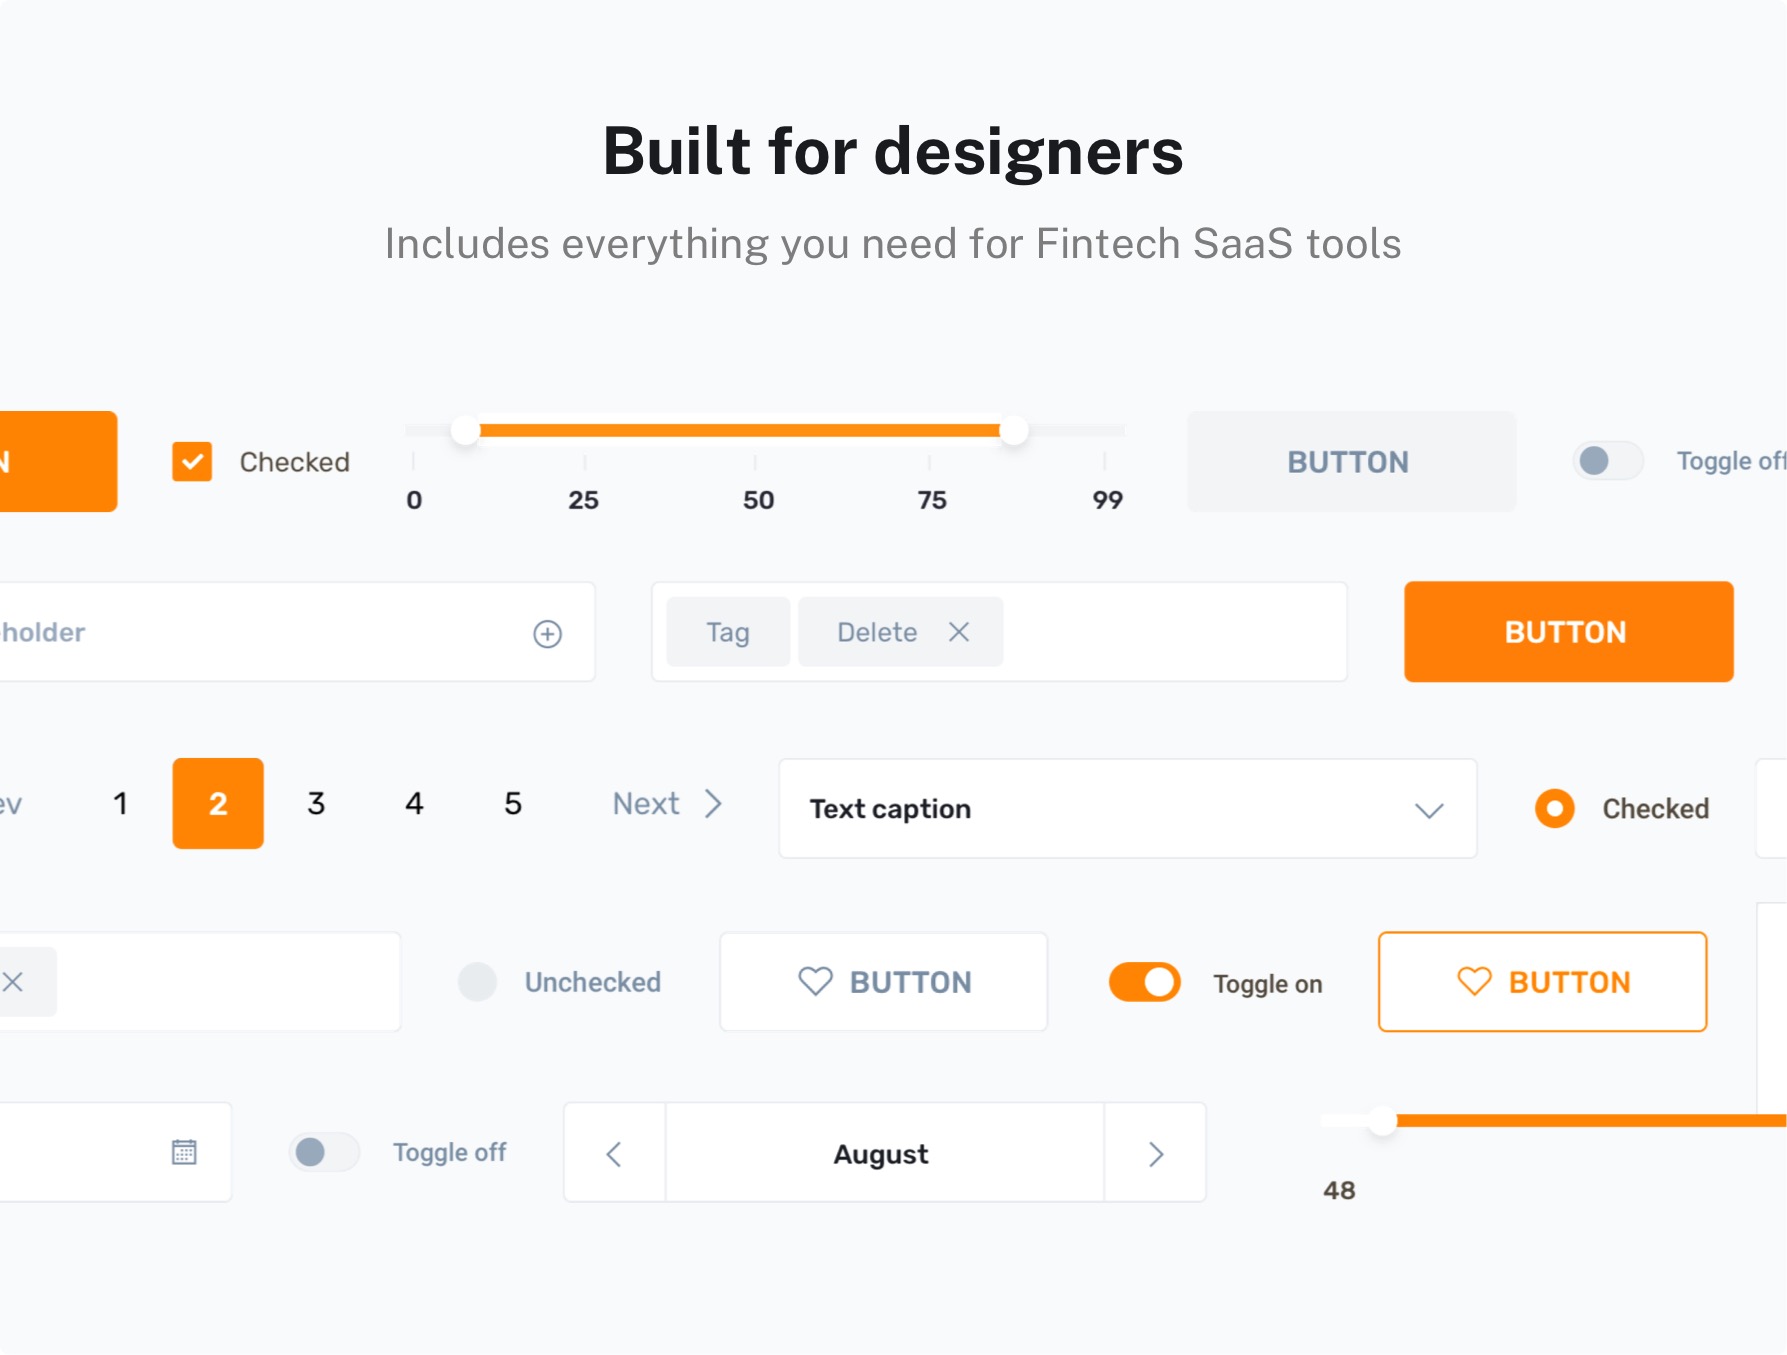Image resolution: width=1787 pixels, height=1355 pixels.
Task: Click the right handle of range slider
Action: pos(1014,431)
